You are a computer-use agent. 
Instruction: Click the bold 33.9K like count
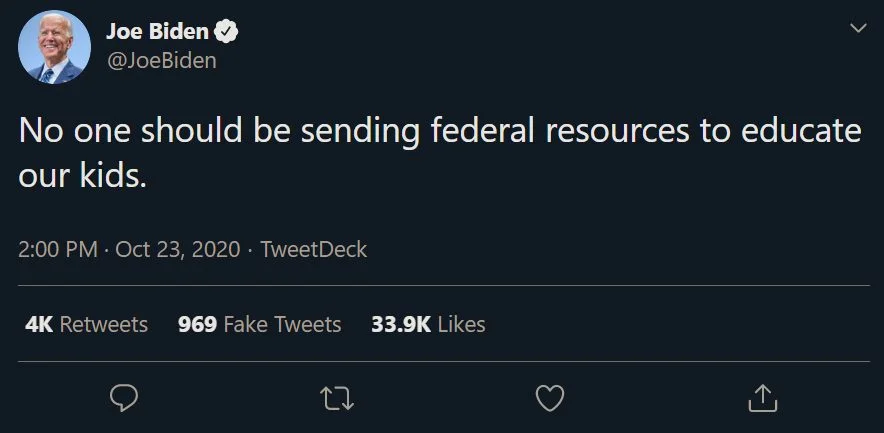click(399, 324)
